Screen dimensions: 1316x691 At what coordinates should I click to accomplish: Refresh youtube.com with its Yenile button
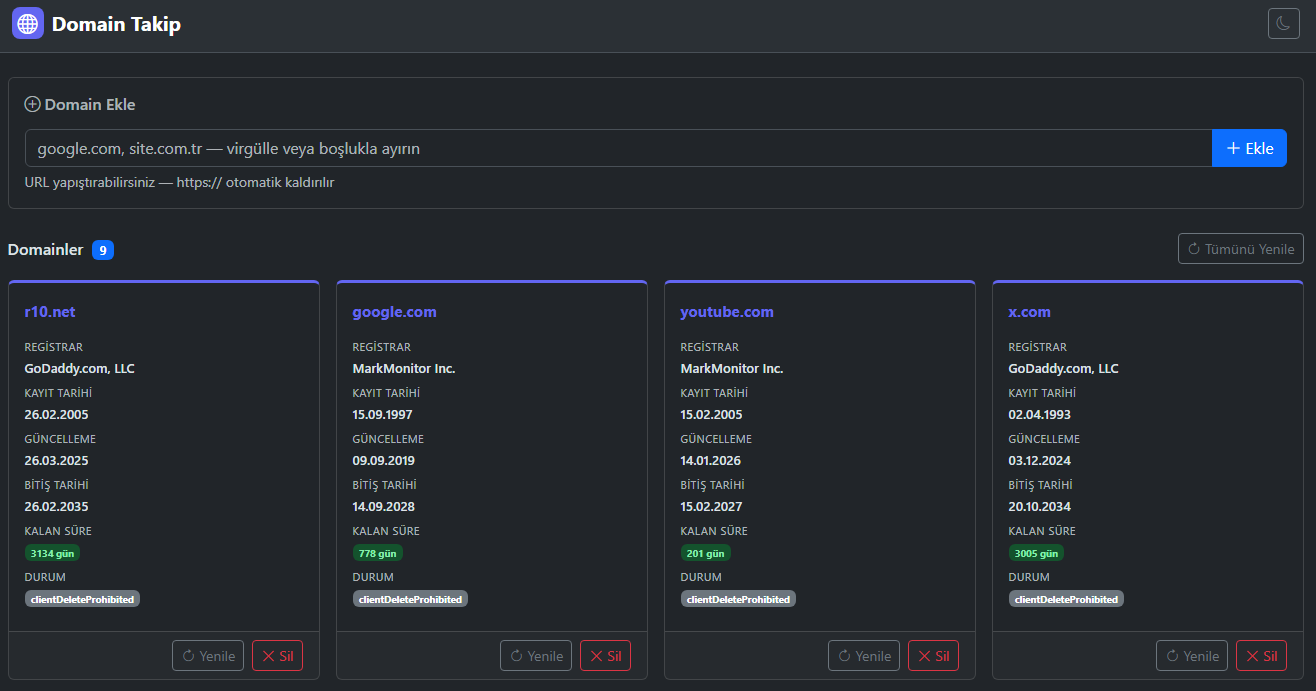pyautogui.click(x=864, y=656)
